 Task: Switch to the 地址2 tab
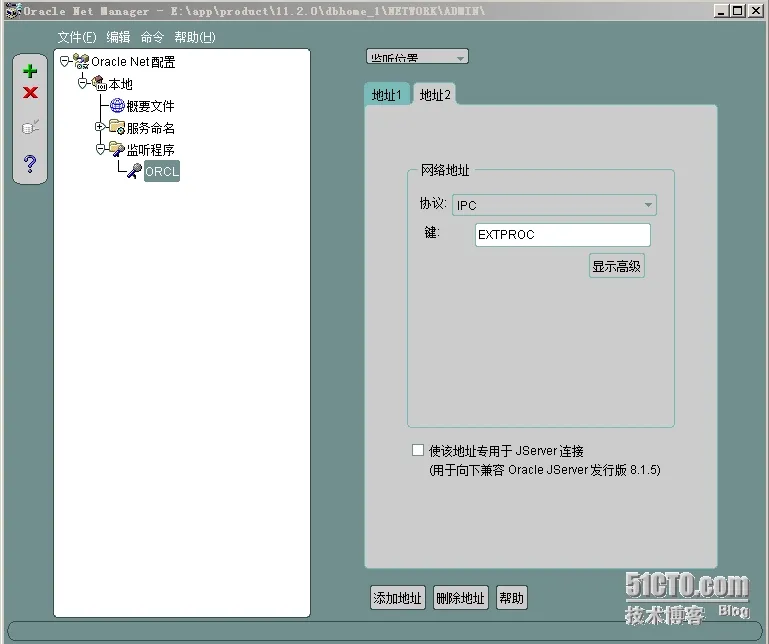435,94
